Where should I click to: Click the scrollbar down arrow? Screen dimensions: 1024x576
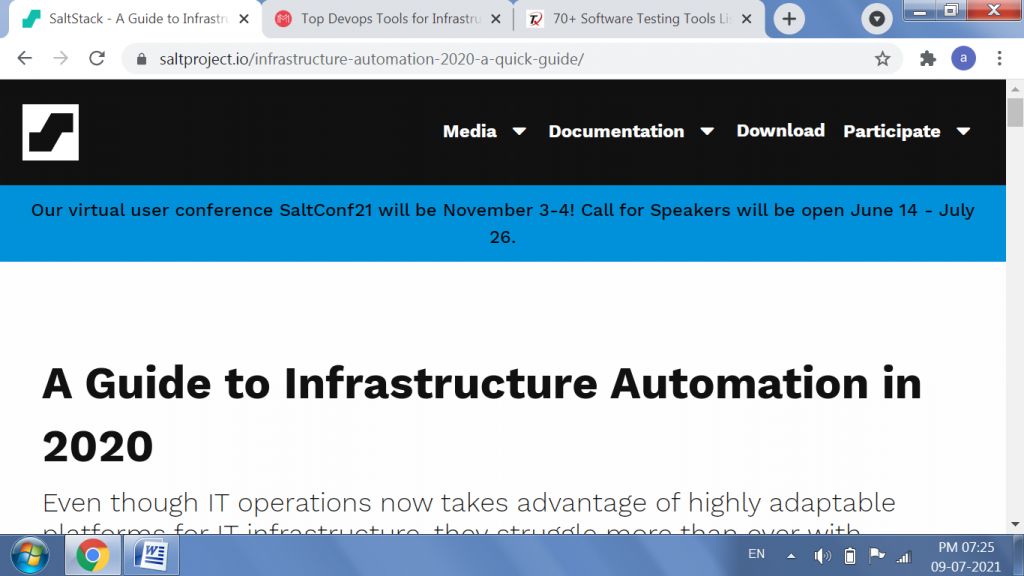click(1015, 524)
